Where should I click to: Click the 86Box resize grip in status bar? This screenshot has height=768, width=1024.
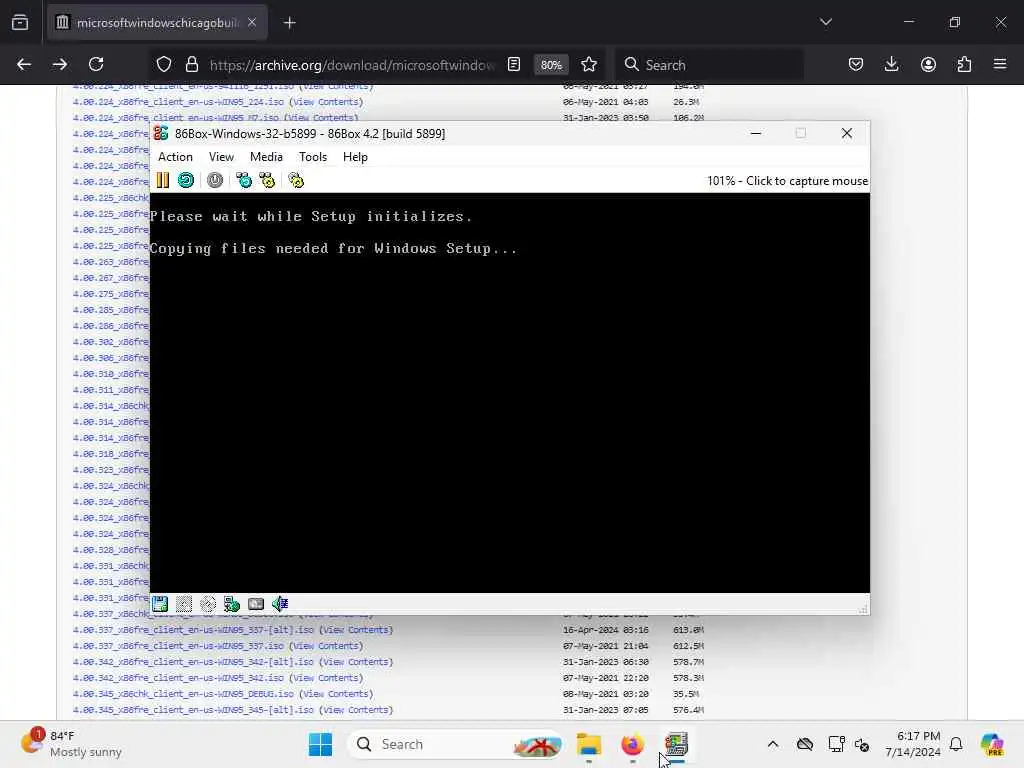coord(863,609)
